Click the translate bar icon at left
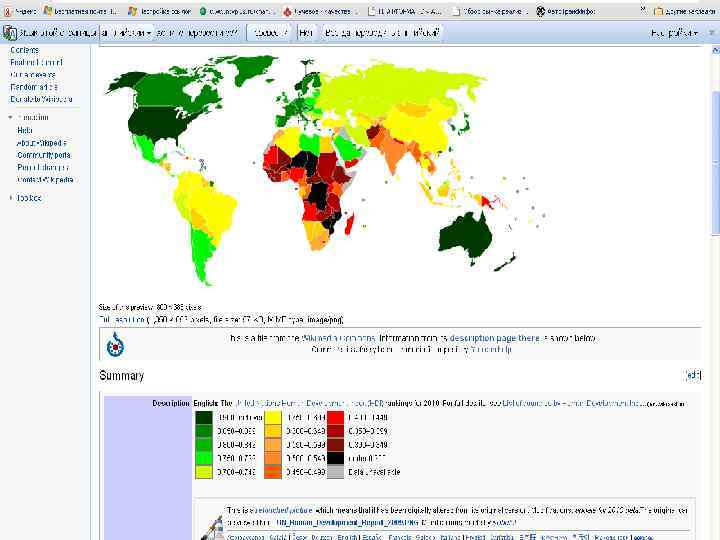The image size is (720, 540). (x=10, y=33)
